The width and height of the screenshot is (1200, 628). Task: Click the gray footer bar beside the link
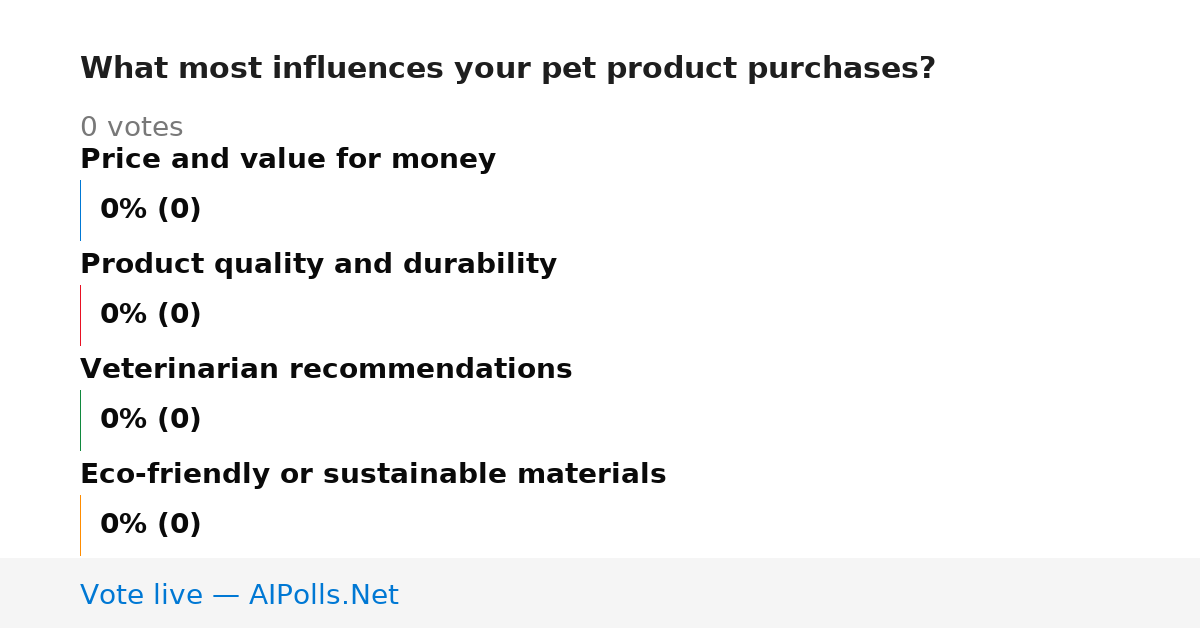pos(800,593)
